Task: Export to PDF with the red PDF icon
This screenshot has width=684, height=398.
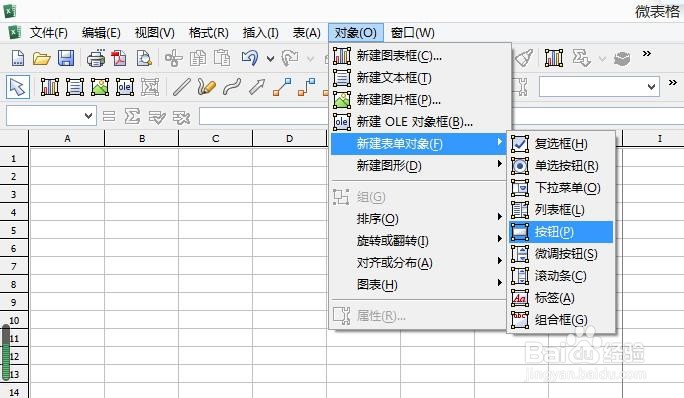Action: (x=119, y=58)
